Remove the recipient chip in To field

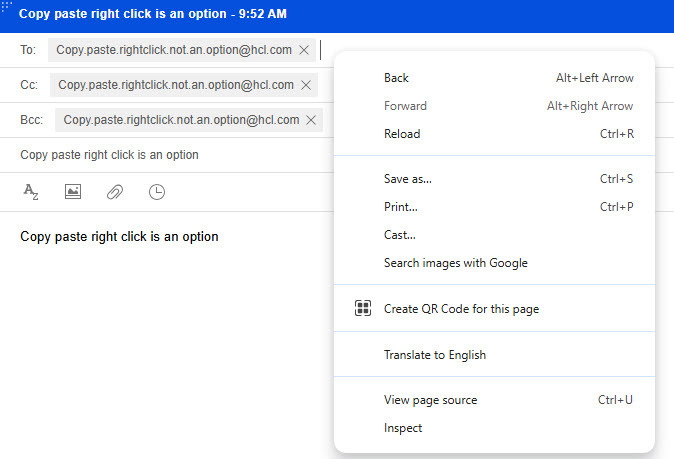[304, 50]
